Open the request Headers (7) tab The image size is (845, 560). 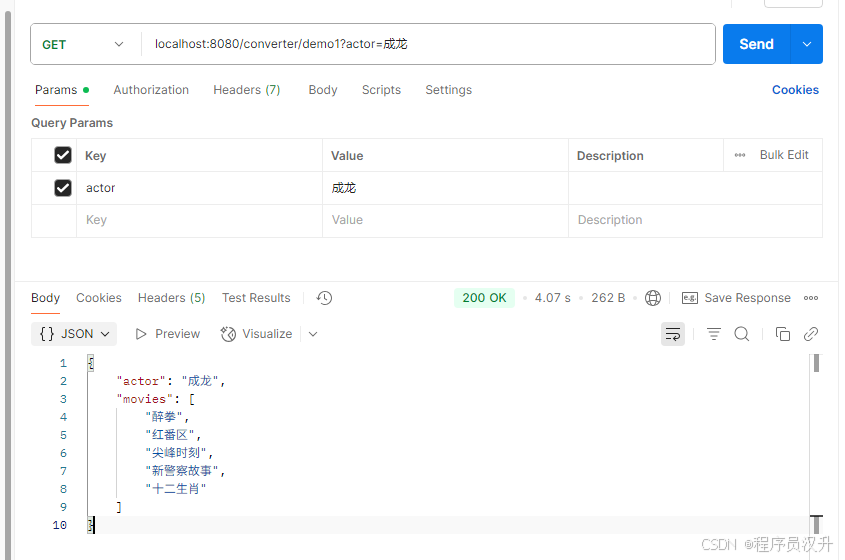247,90
